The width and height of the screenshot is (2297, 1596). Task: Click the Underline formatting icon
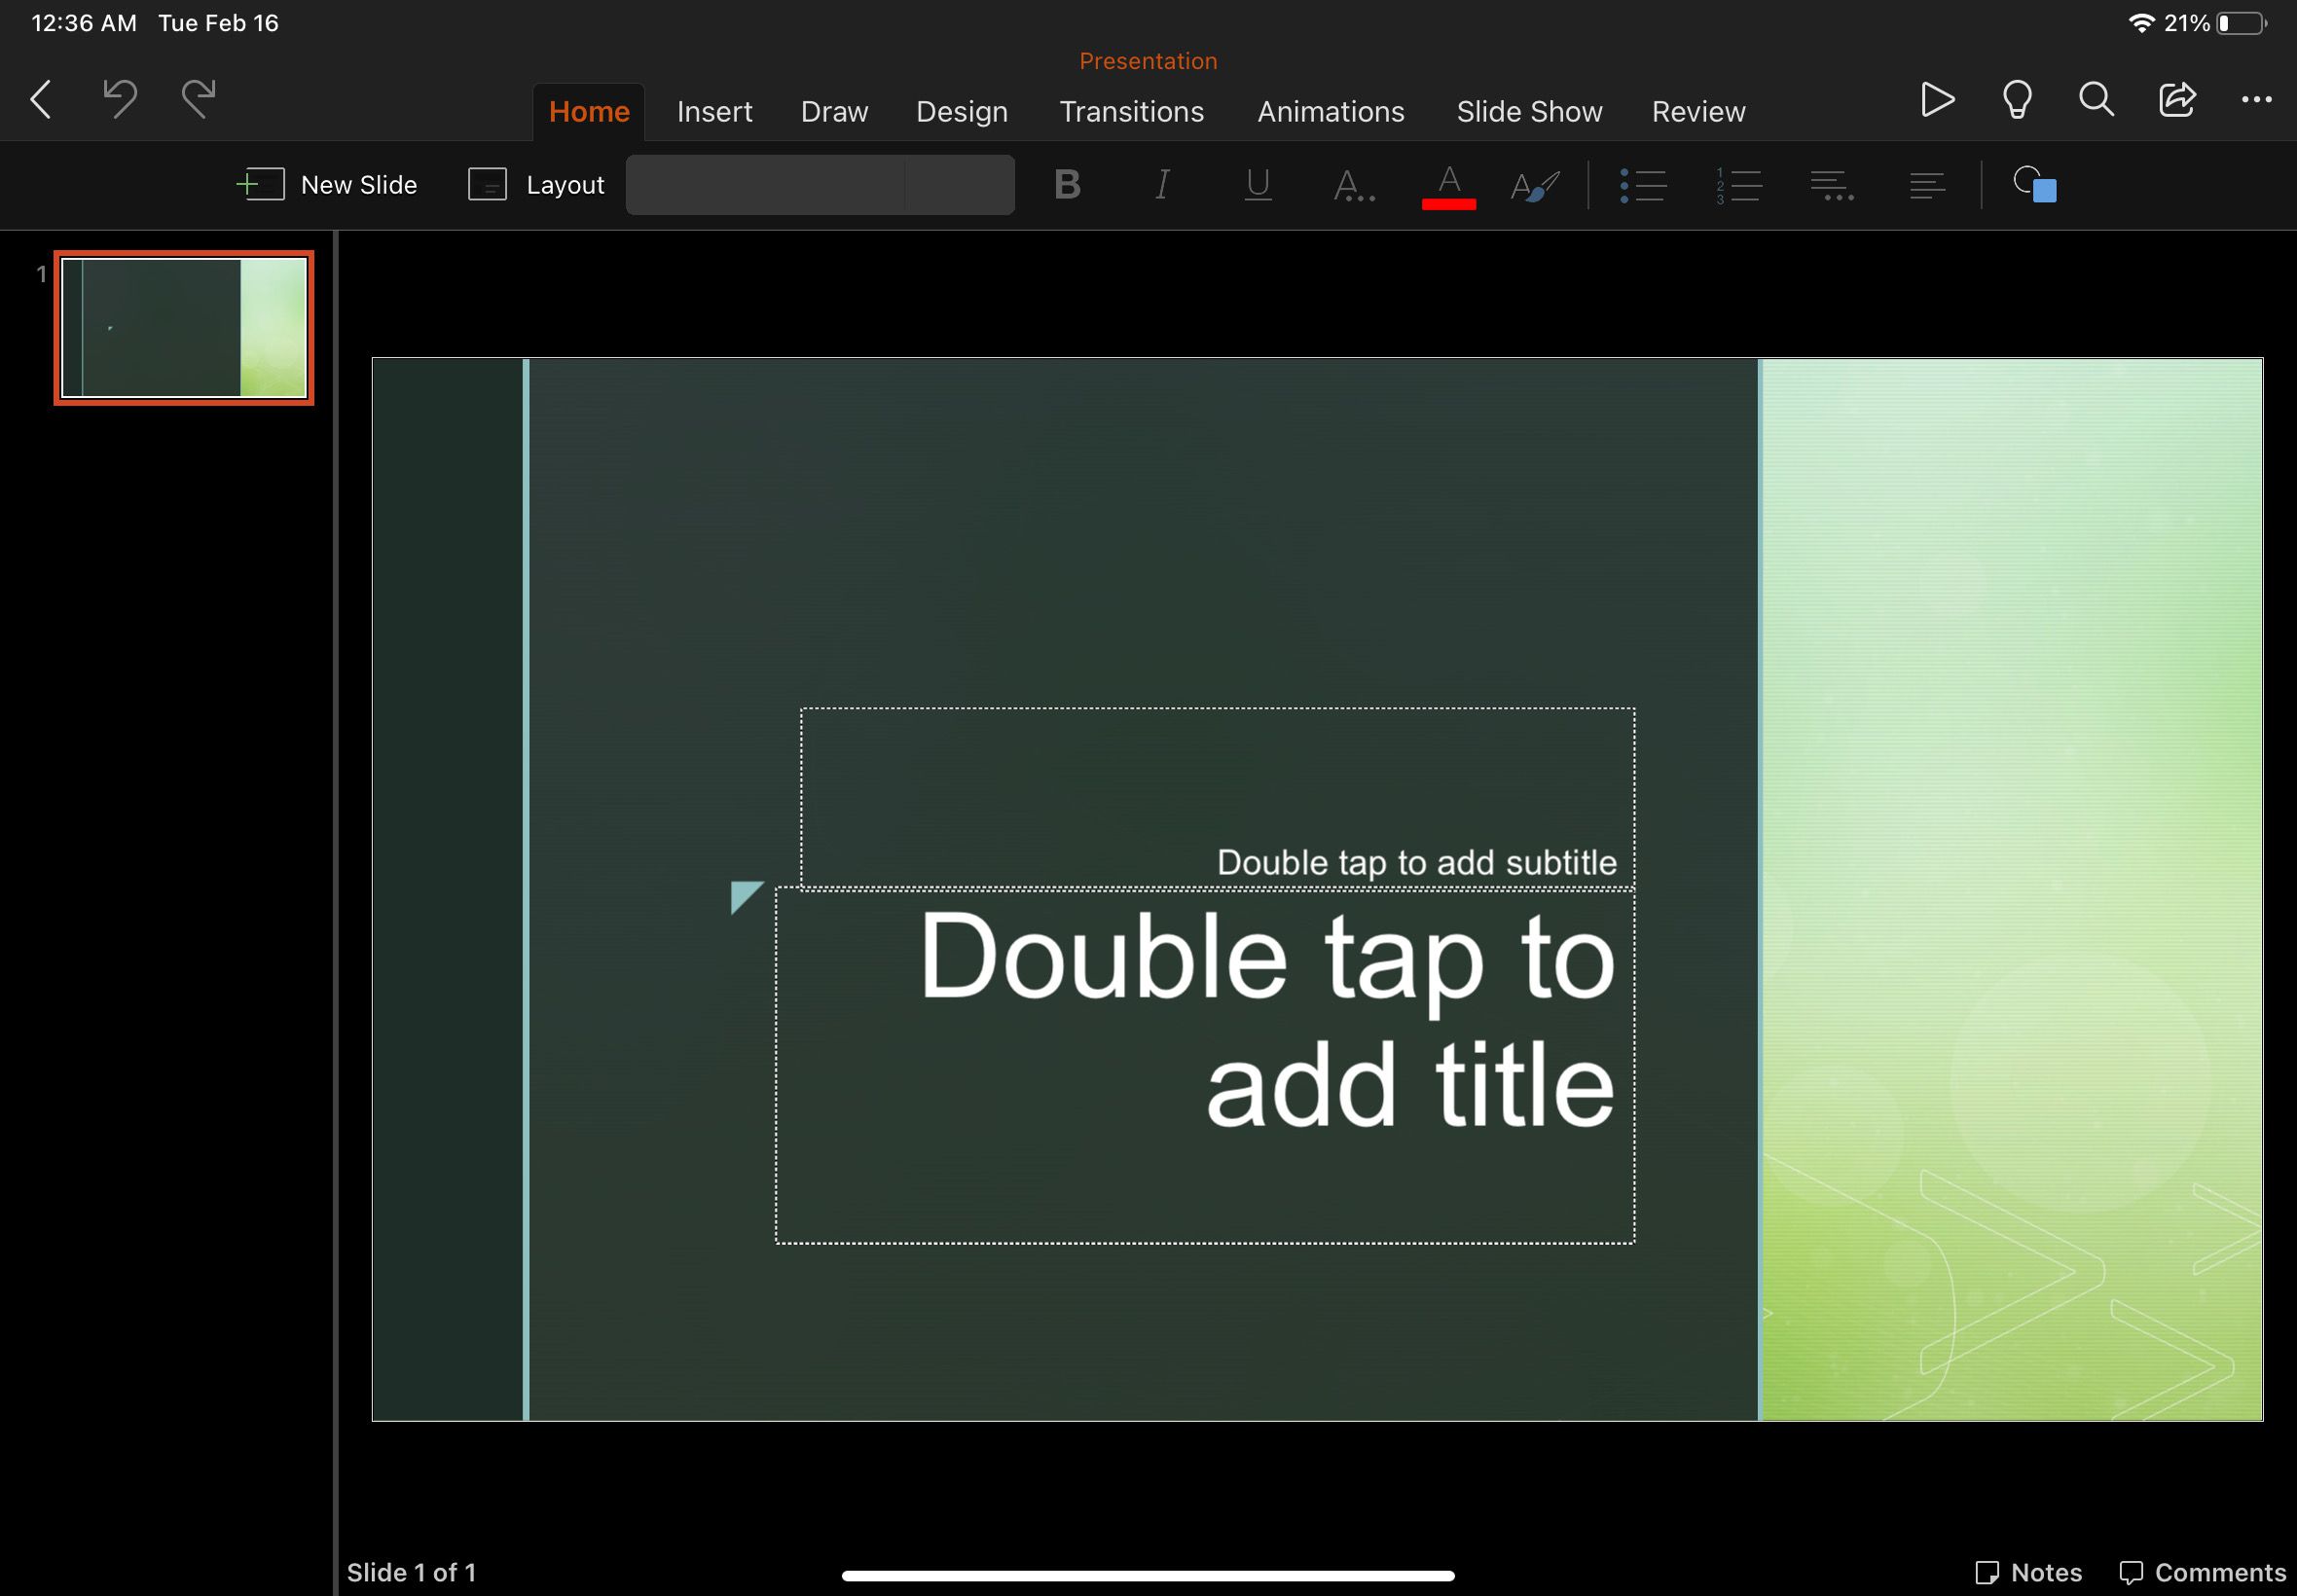pos(1257,183)
